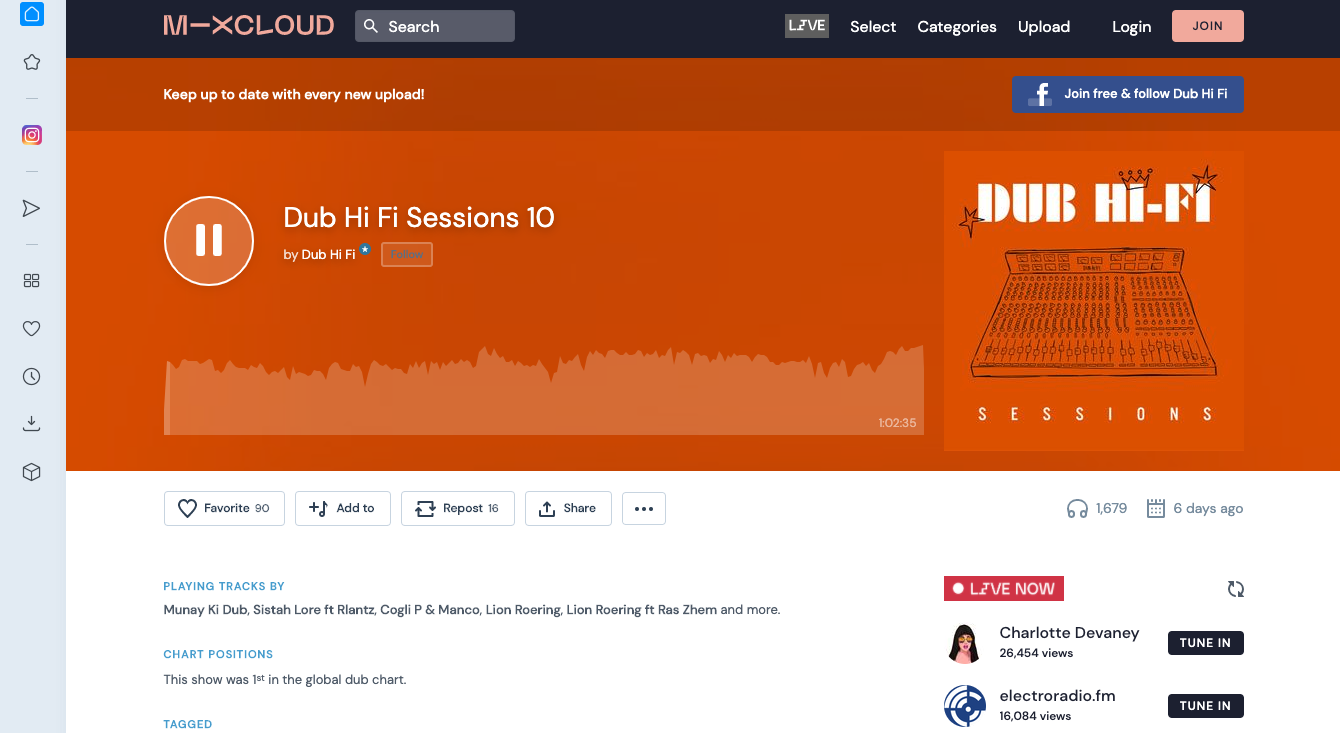Open the grid categories icon in sidebar

coord(31,280)
